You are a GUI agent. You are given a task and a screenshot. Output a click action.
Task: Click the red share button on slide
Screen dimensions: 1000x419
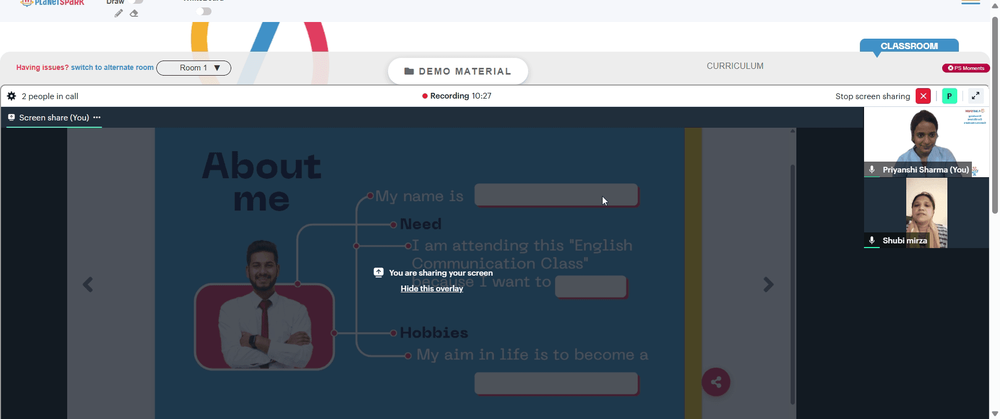(x=716, y=382)
